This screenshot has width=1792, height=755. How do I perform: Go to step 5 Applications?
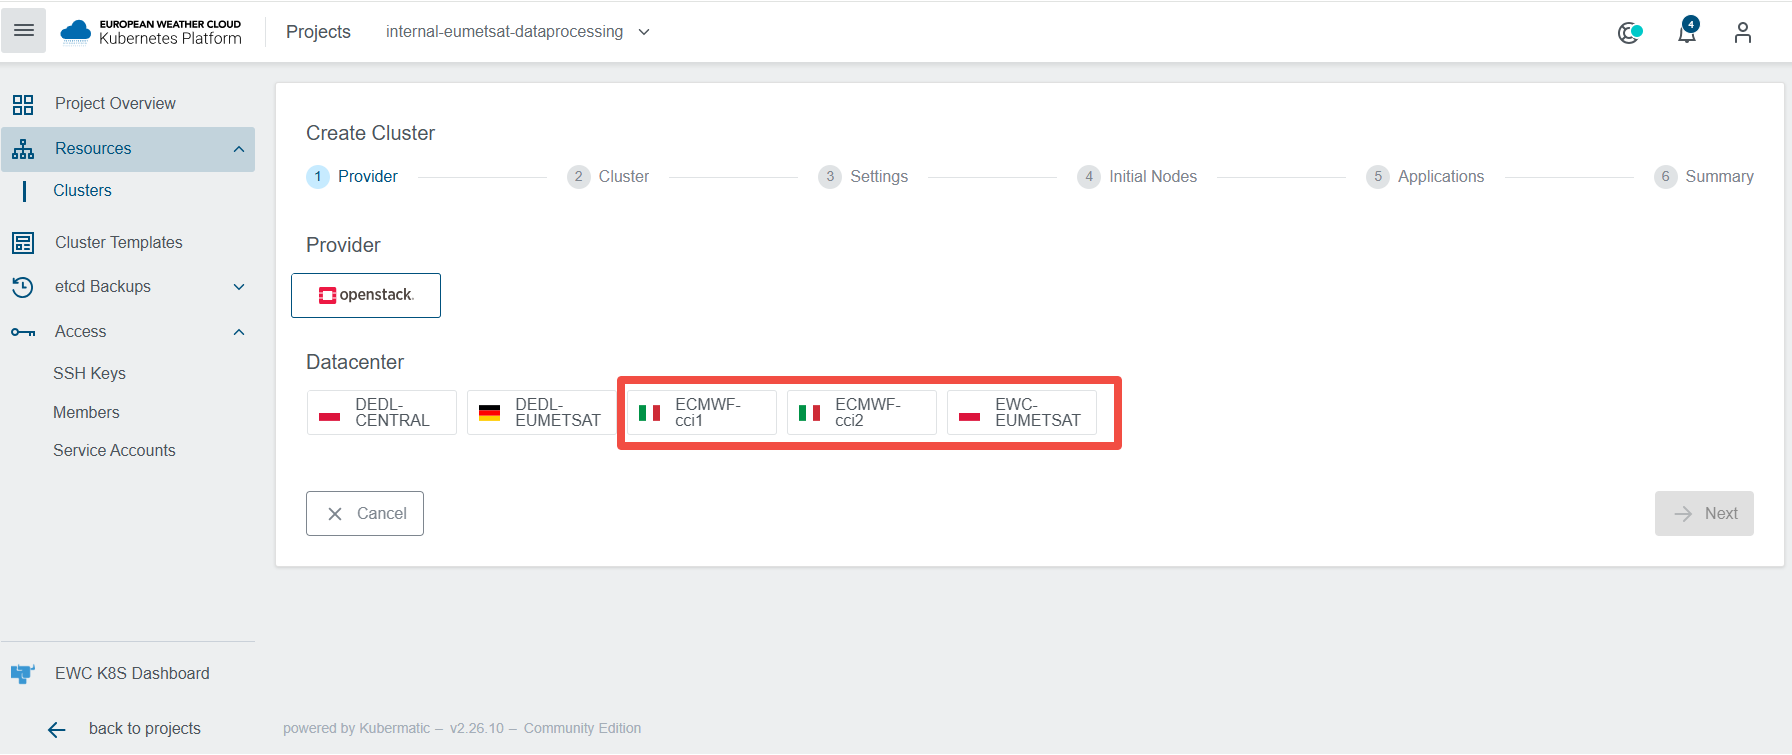tap(1425, 177)
